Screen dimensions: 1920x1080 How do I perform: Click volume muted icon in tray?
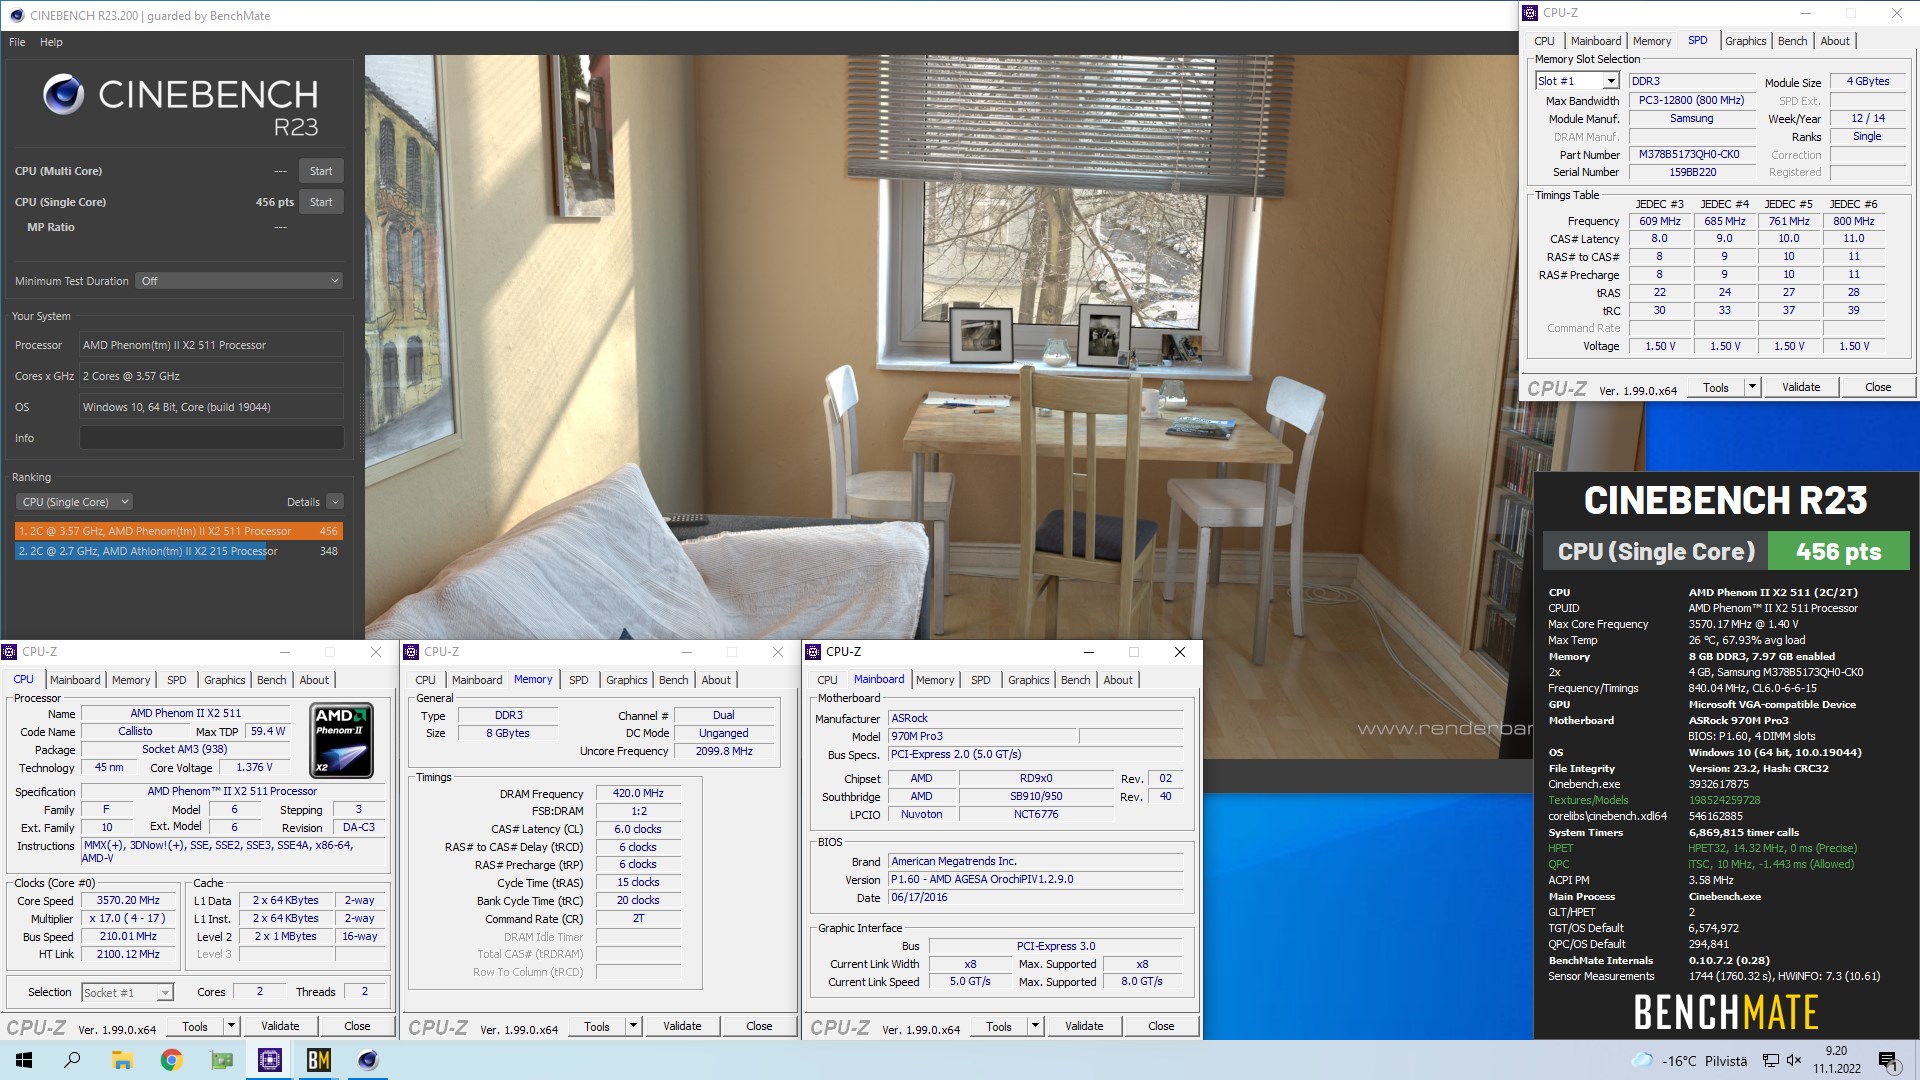pyautogui.click(x=1794, y=1060)
